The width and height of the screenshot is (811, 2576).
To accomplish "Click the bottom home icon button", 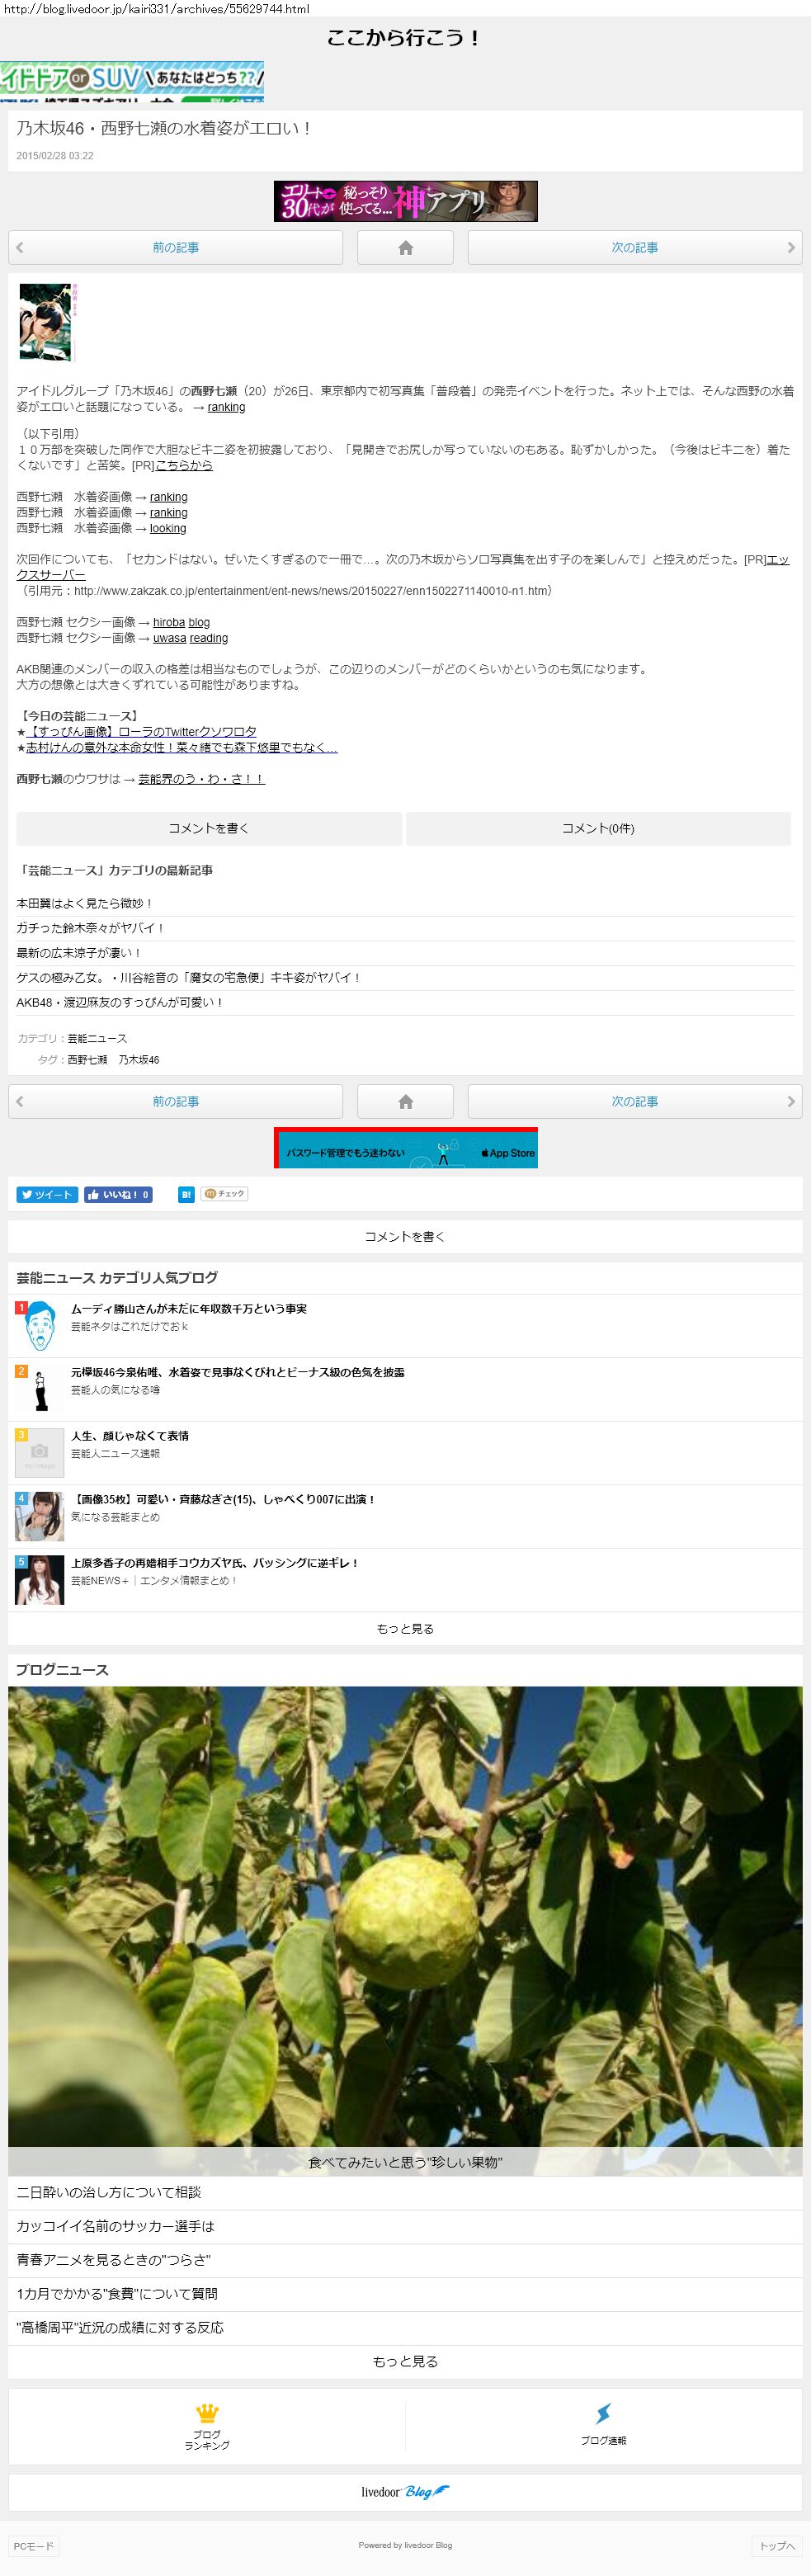I will point(405,1101).
